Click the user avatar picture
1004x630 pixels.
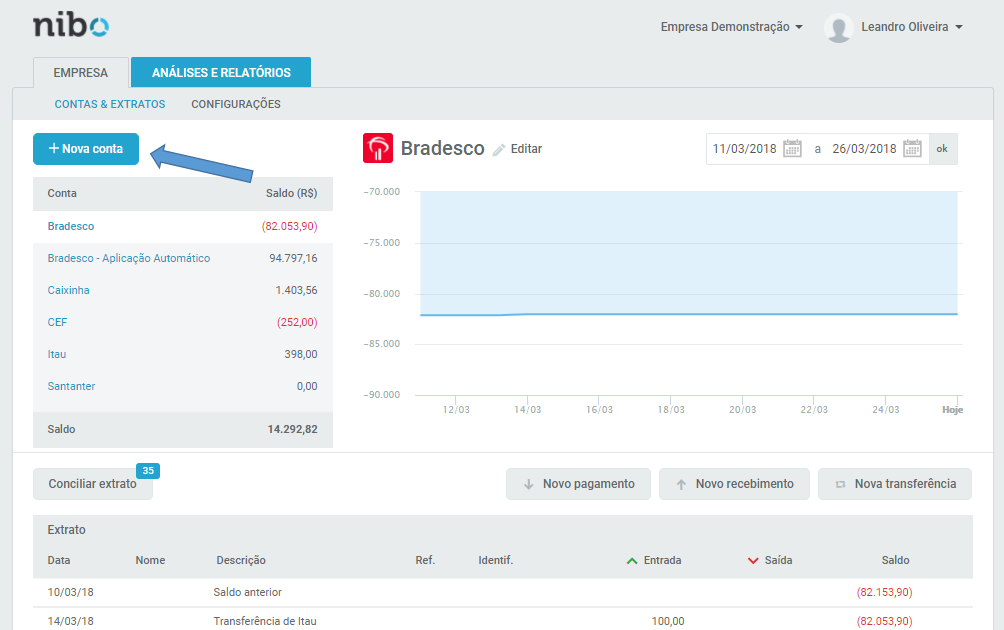point(839,28)
